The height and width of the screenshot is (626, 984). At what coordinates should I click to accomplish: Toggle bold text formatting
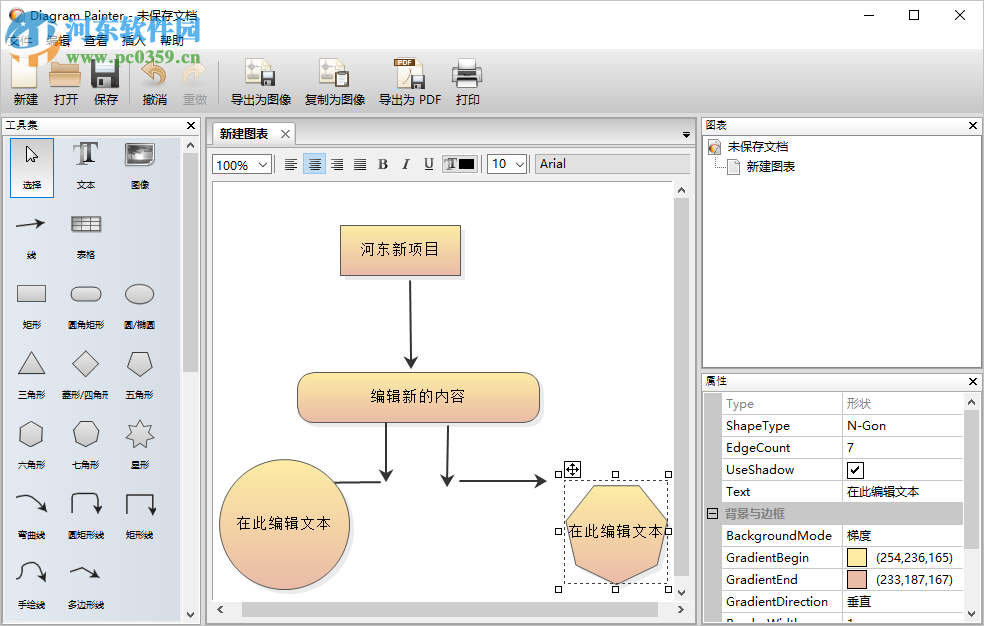coord(383,164)
